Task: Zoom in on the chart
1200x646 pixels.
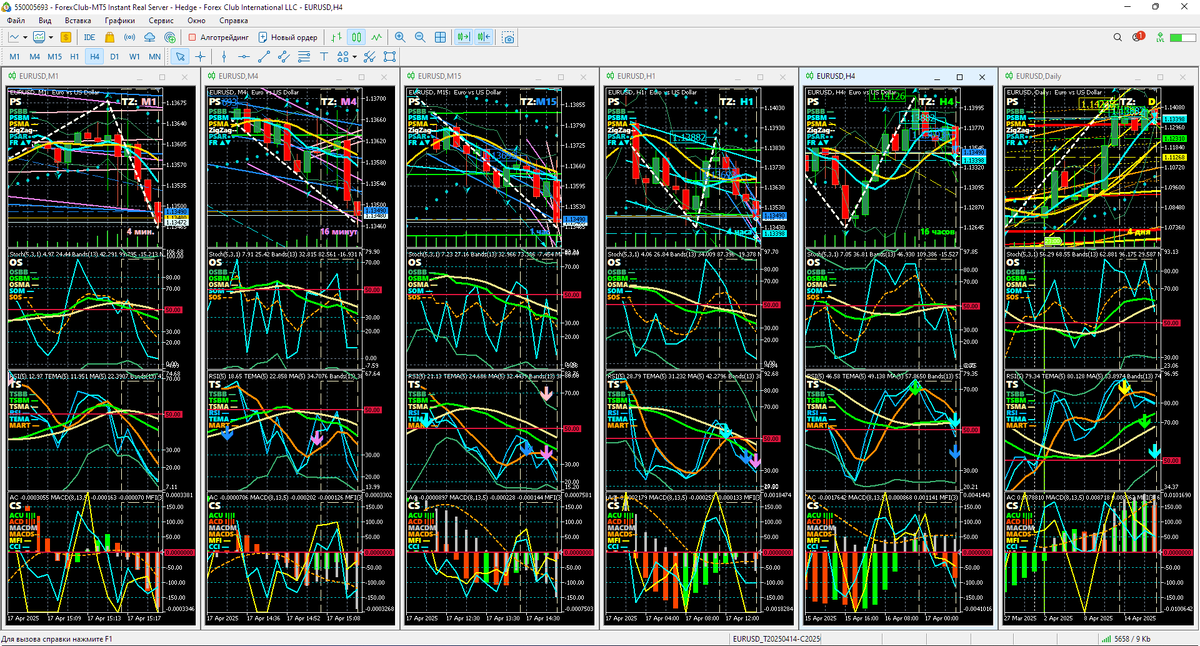Action: click(x=400, y=37)
